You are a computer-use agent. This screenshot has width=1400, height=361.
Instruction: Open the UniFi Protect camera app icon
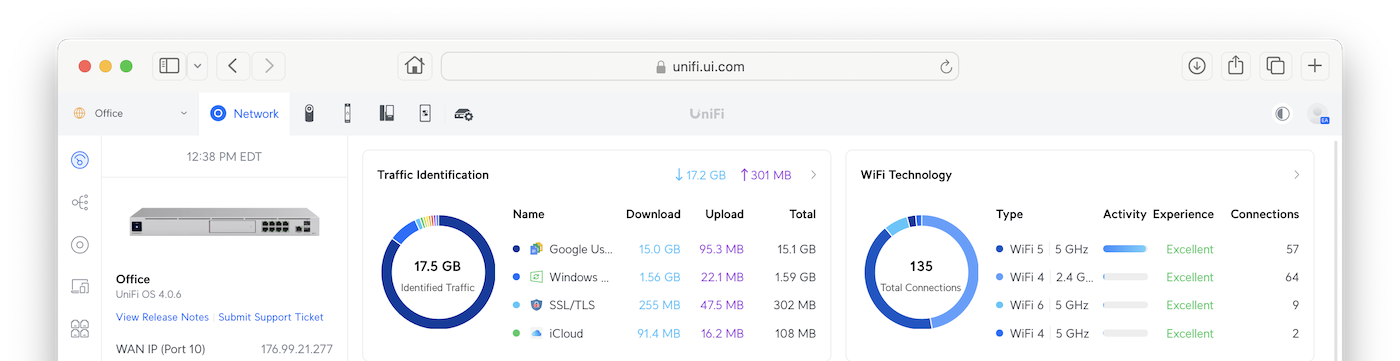[x=309, y=114]
